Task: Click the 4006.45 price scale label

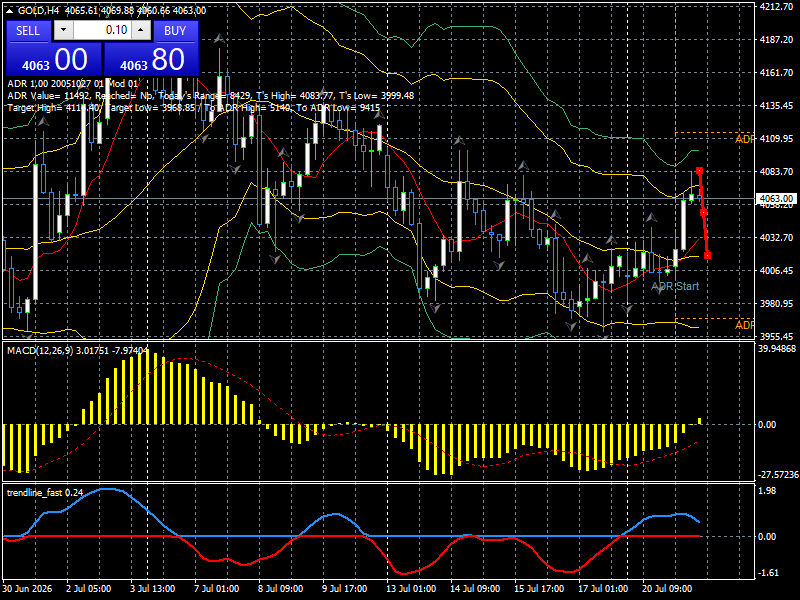Action: pos(776,270)
